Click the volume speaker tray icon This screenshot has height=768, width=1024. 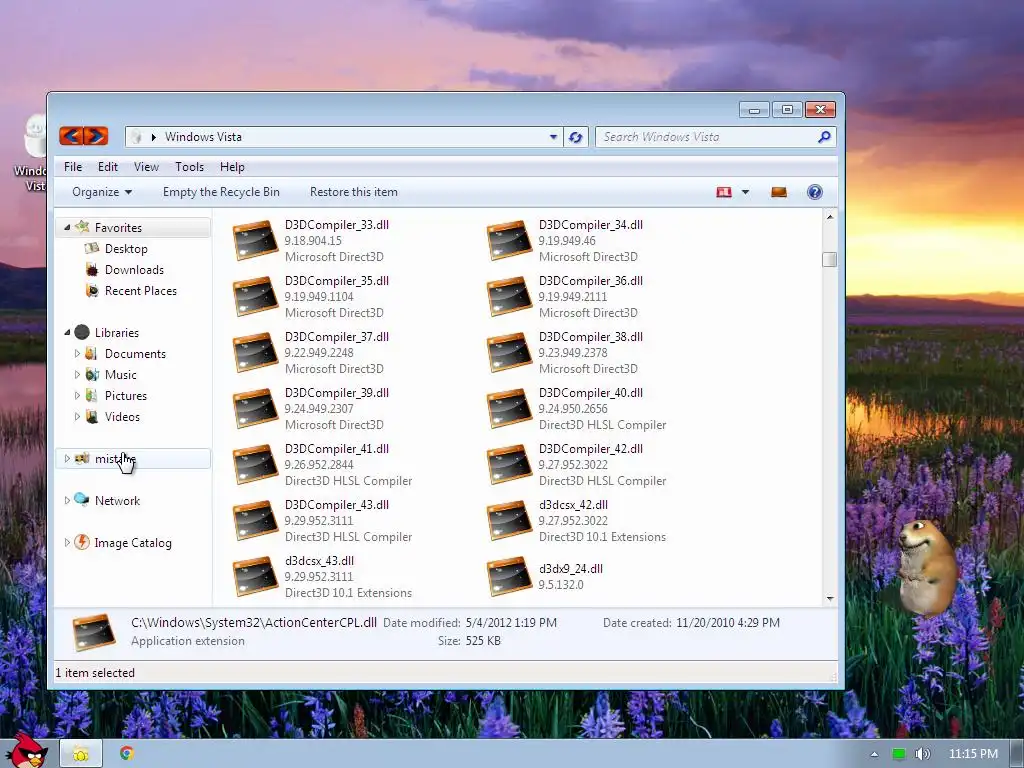pos(922,754)
